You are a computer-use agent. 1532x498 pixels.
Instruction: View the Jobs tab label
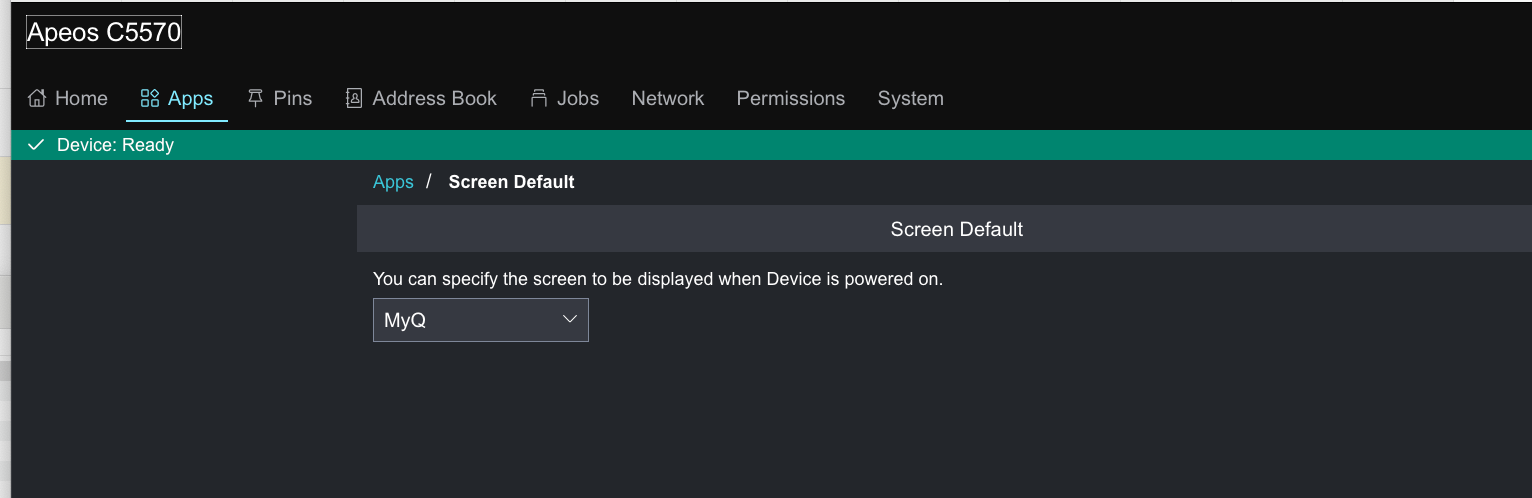point(578,98)
